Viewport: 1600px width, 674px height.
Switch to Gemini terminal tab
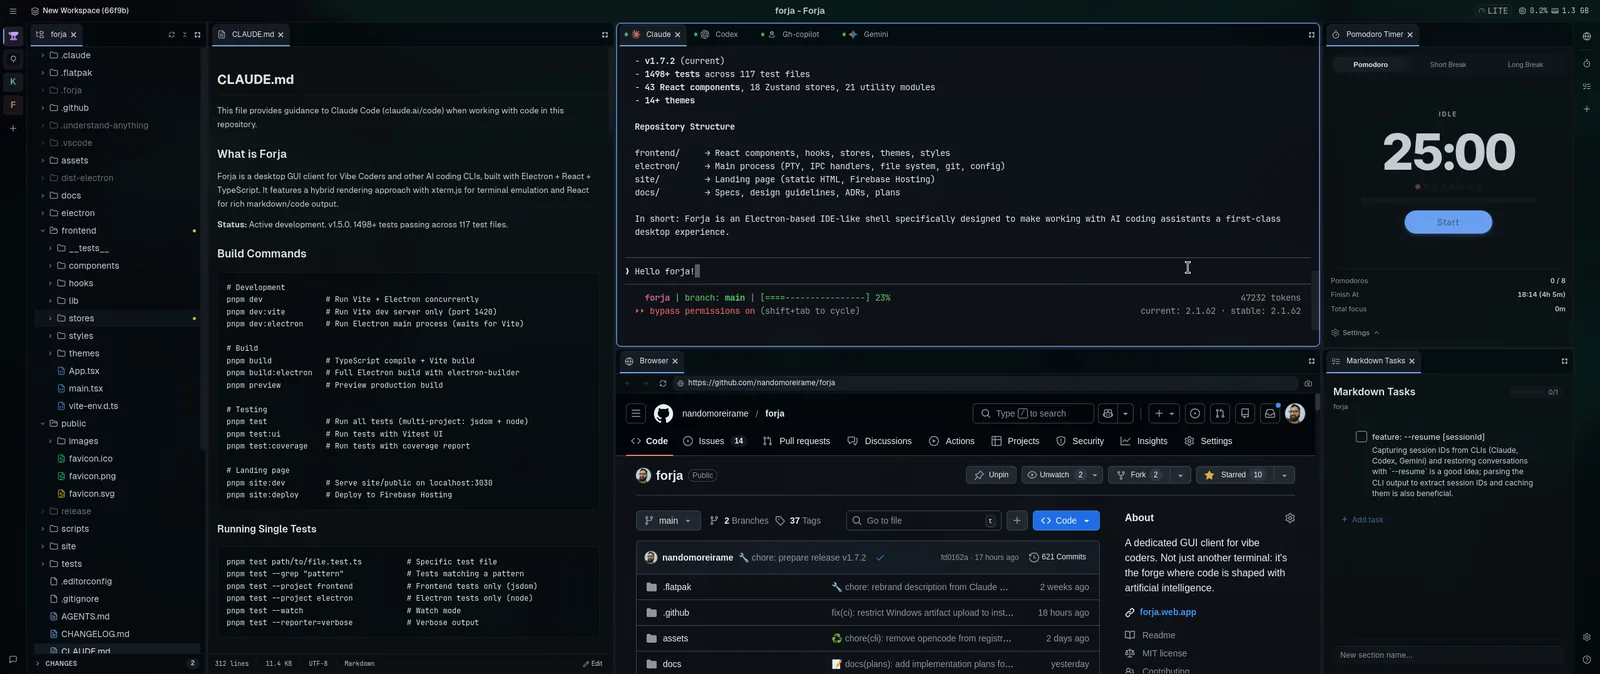pyautogui.click(x=869, y=34)
